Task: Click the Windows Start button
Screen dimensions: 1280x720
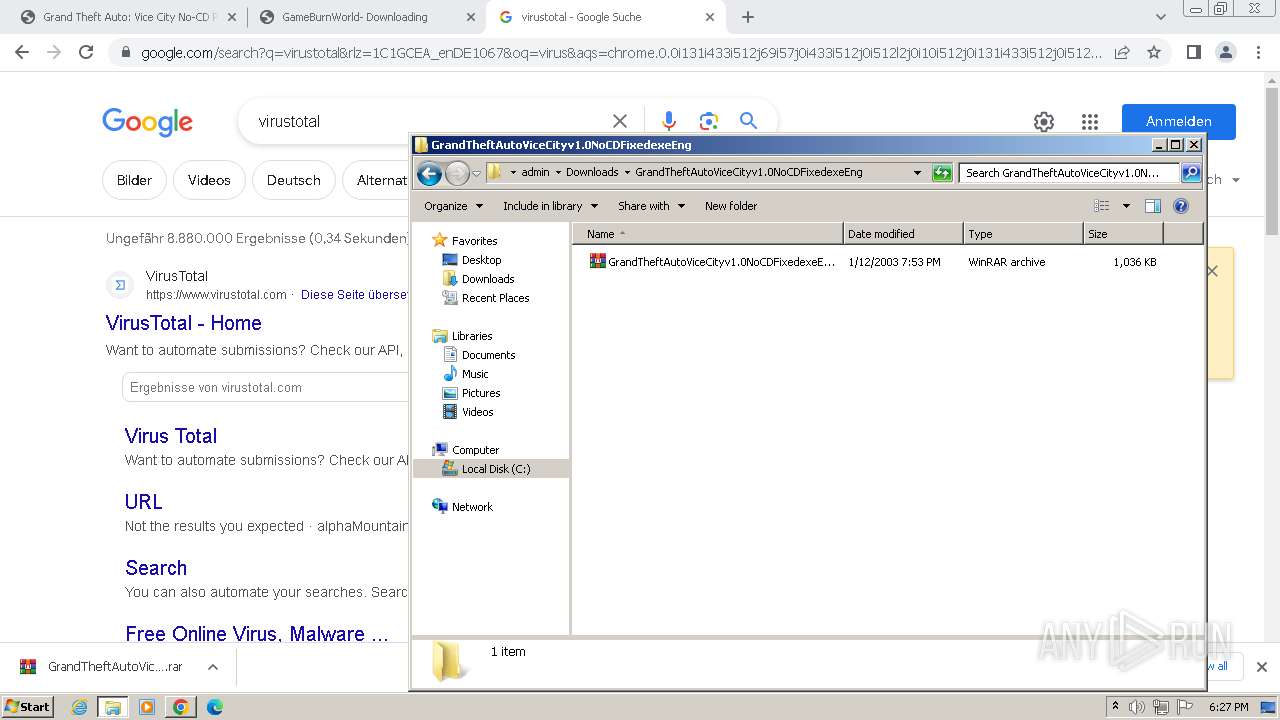Action: [x=28, y=706]
